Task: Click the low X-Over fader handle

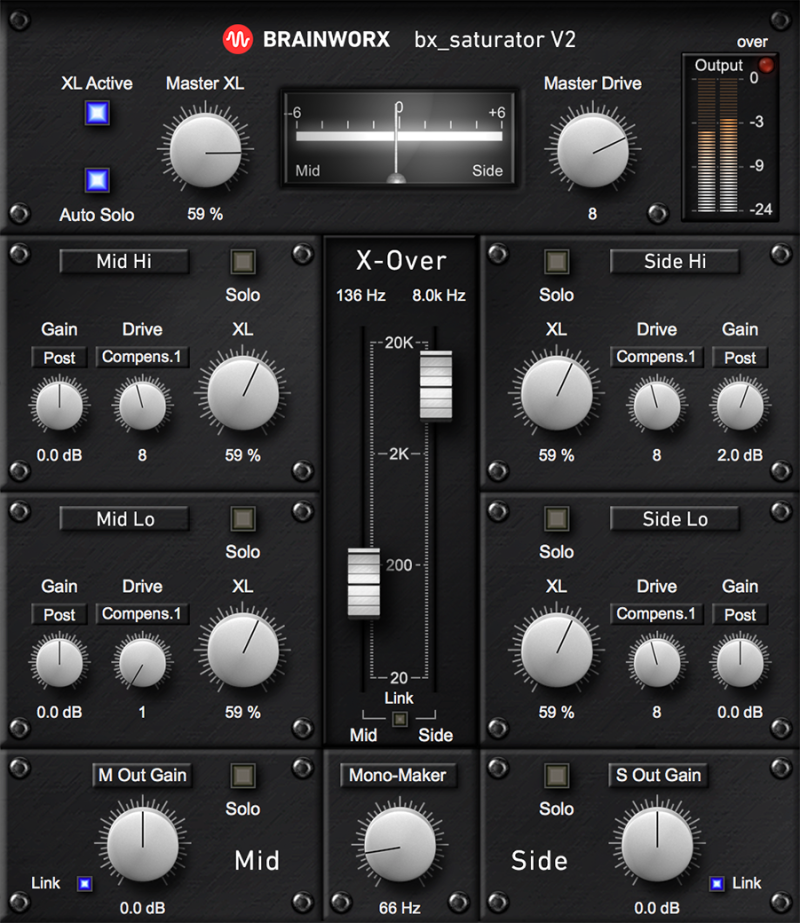Action: tap(363, 582)
